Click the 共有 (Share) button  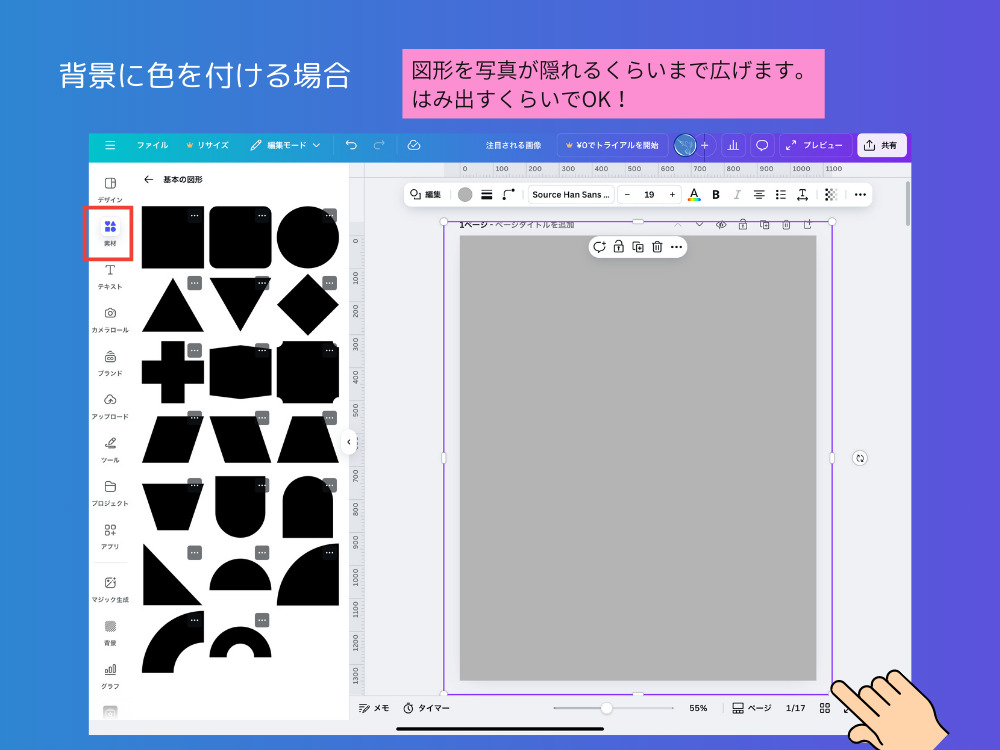click(881, 145)
